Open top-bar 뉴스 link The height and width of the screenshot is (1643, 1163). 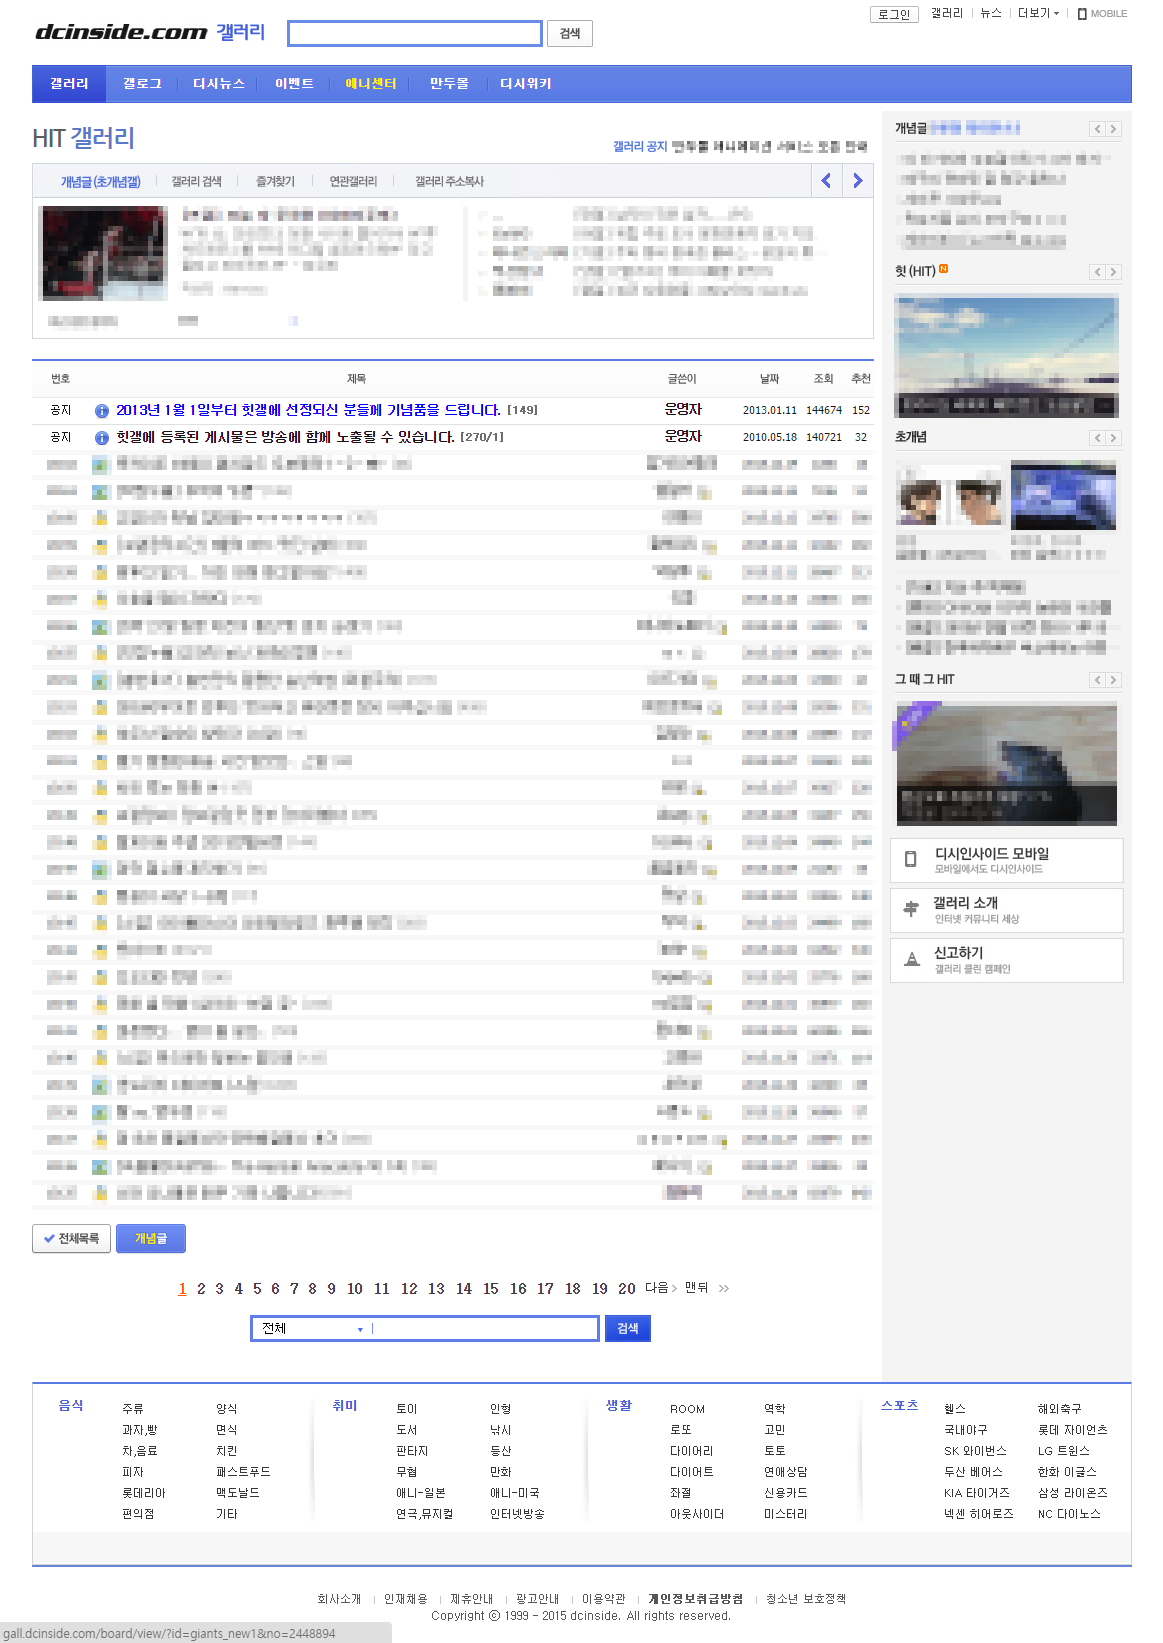991,13
